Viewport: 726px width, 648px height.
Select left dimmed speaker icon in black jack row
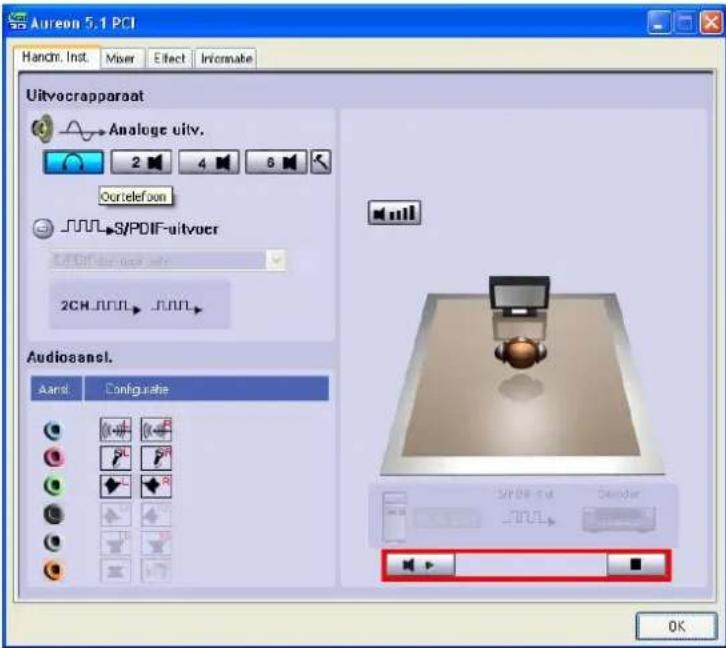[115, 514]
